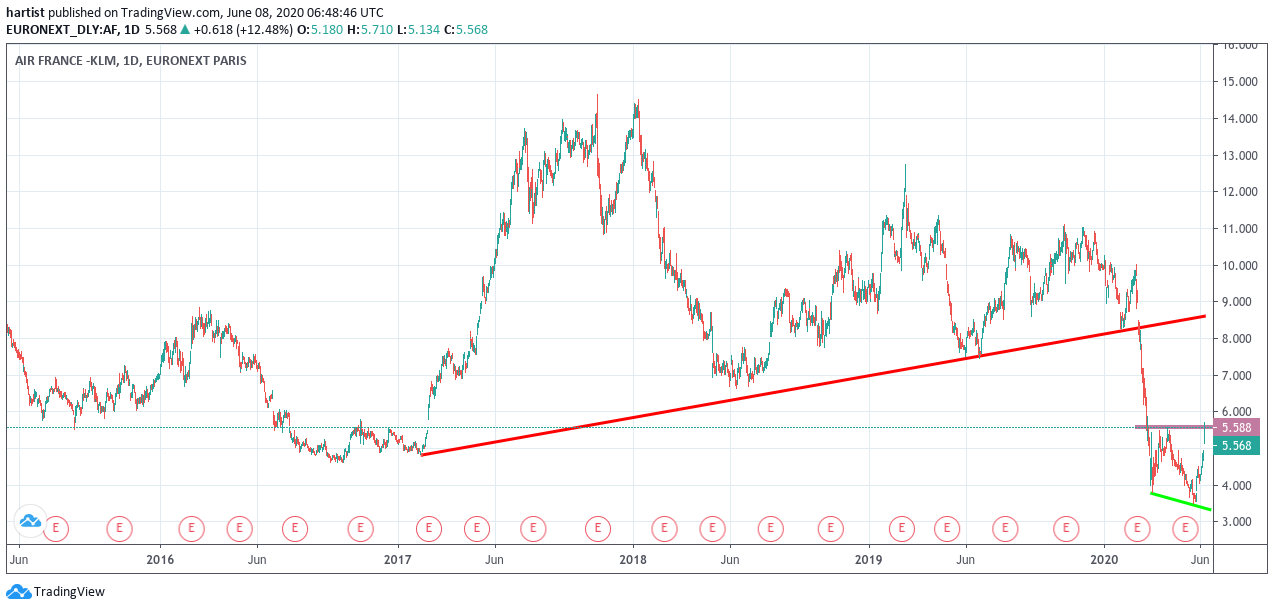
Task: Click the 12.000 price axis label
Action: point(1238,192)
